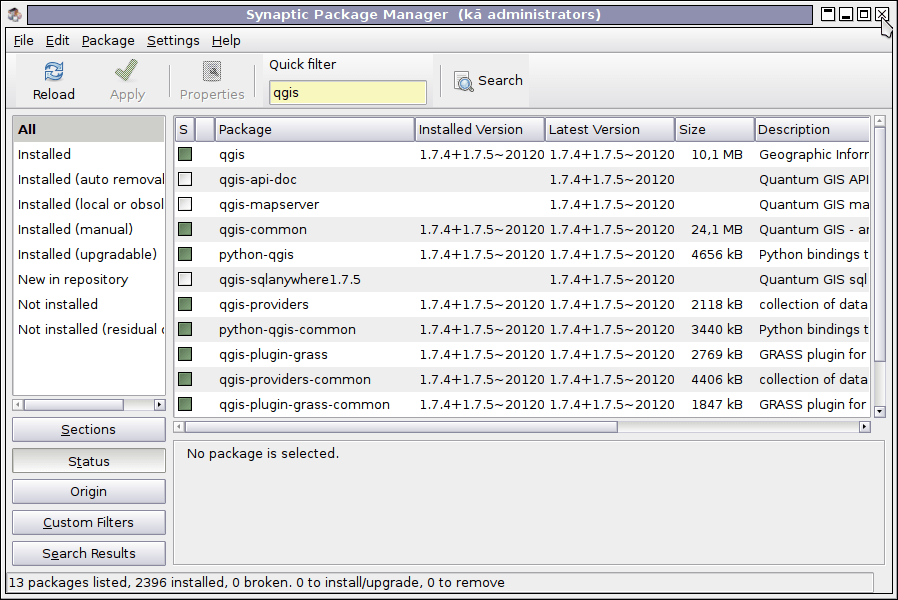
Task: Click the package list horizontal scrollbar thumb
Action: tap(401, 427)
